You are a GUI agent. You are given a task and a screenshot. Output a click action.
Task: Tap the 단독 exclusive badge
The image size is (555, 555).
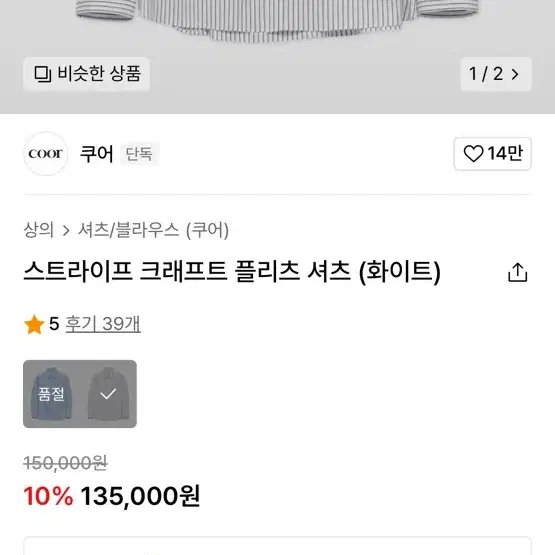(139, 154)
